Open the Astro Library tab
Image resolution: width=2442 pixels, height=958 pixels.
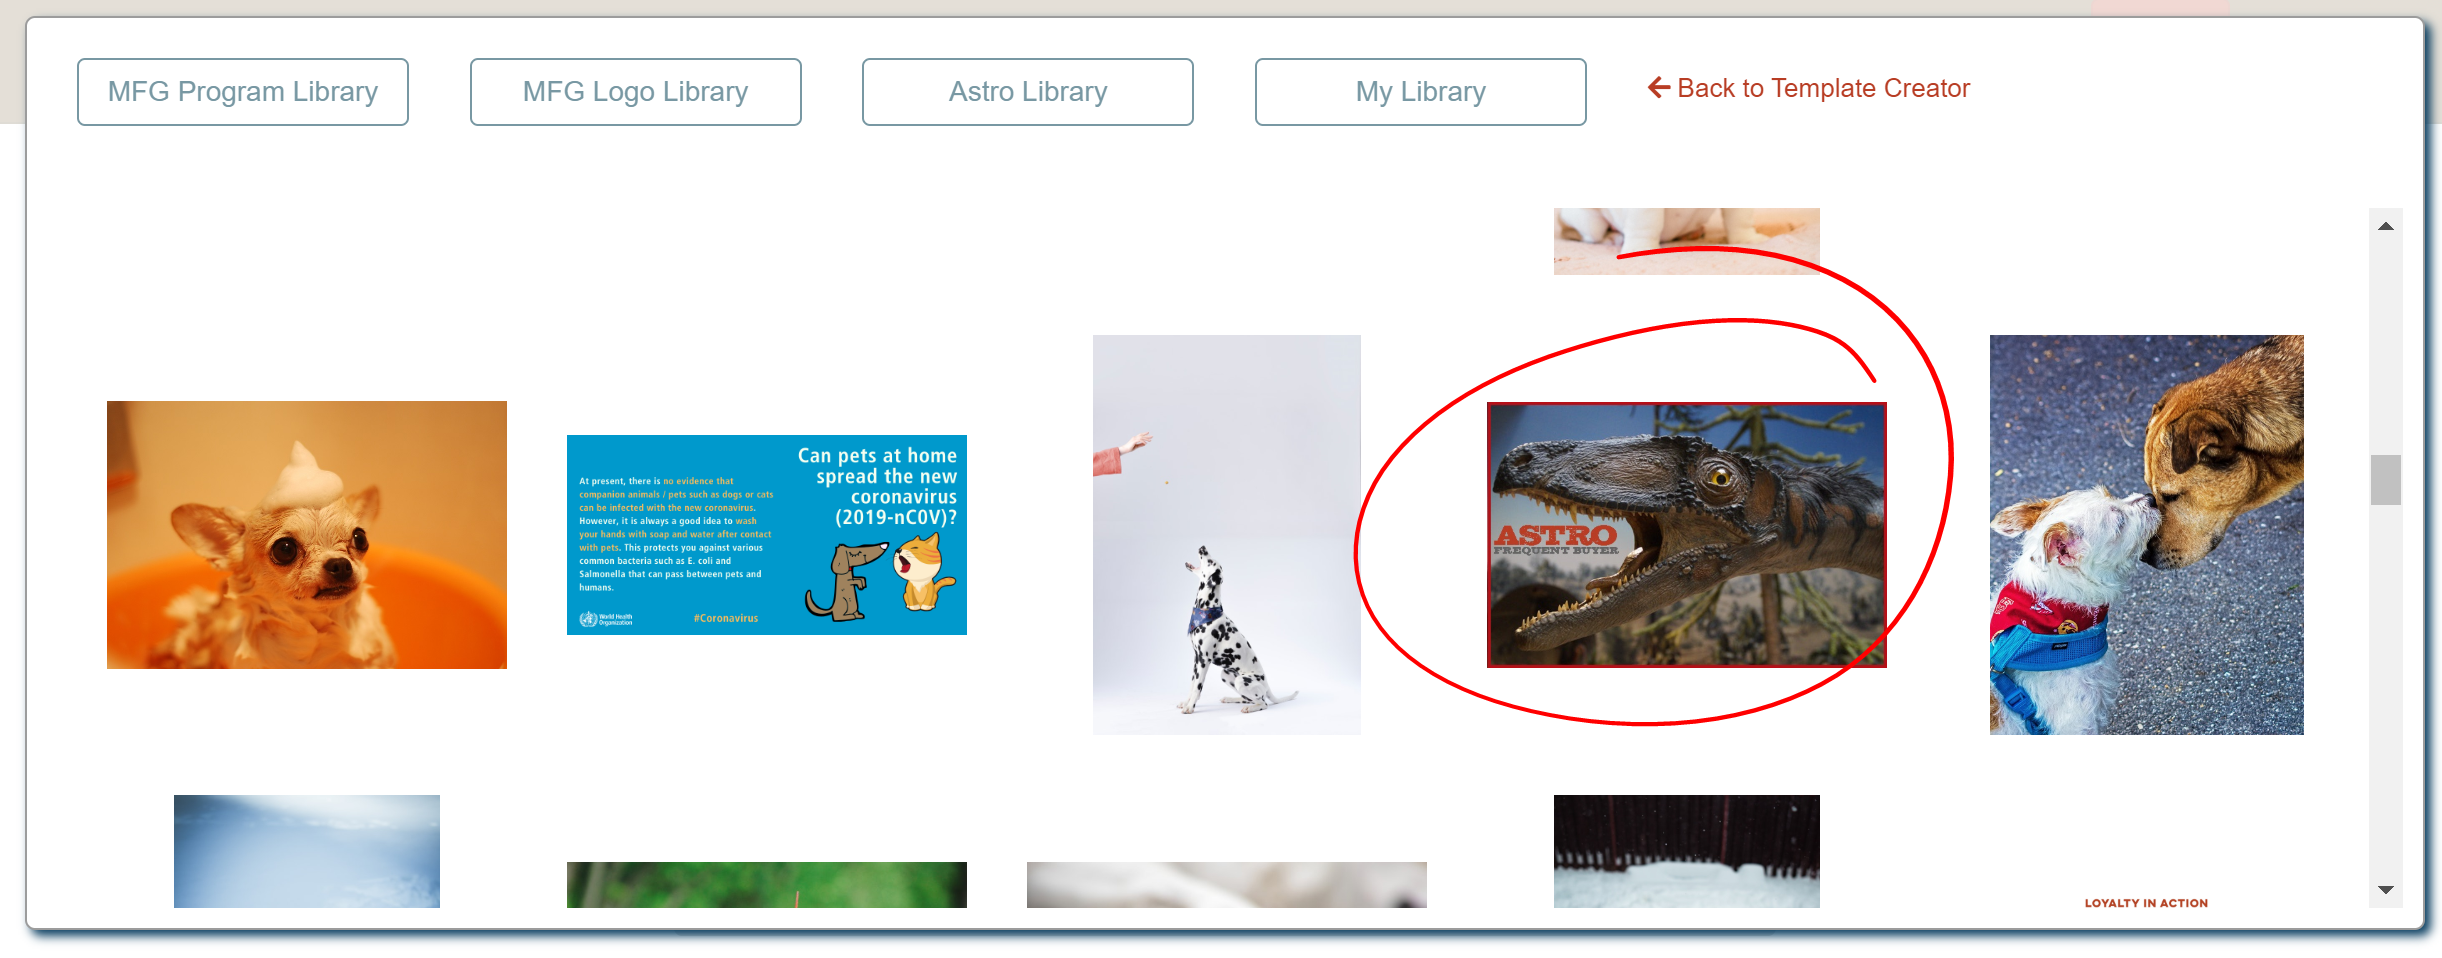pos(1028,92)
